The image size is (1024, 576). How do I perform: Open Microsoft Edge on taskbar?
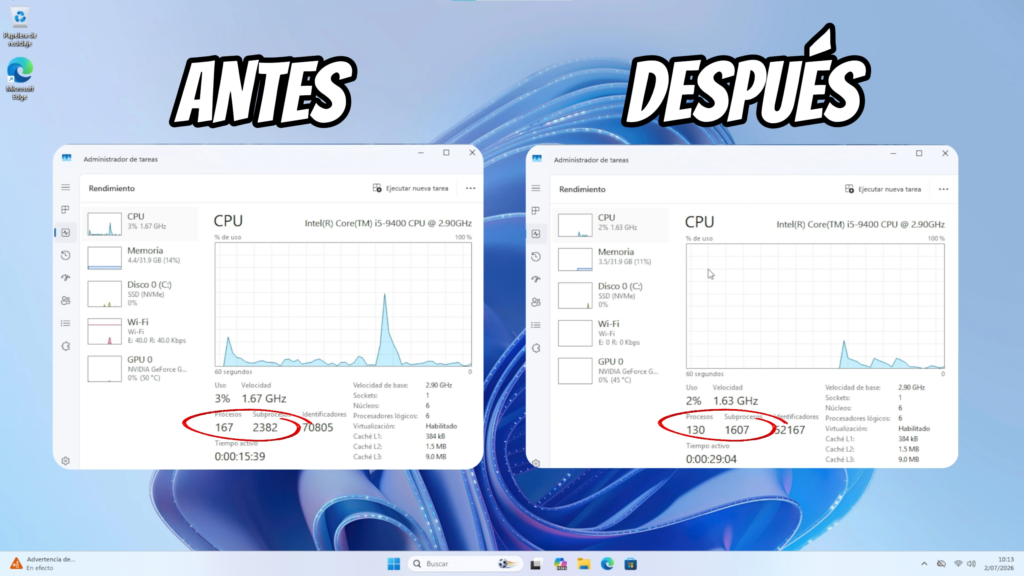pyautogui.click(x=607, y=564)
